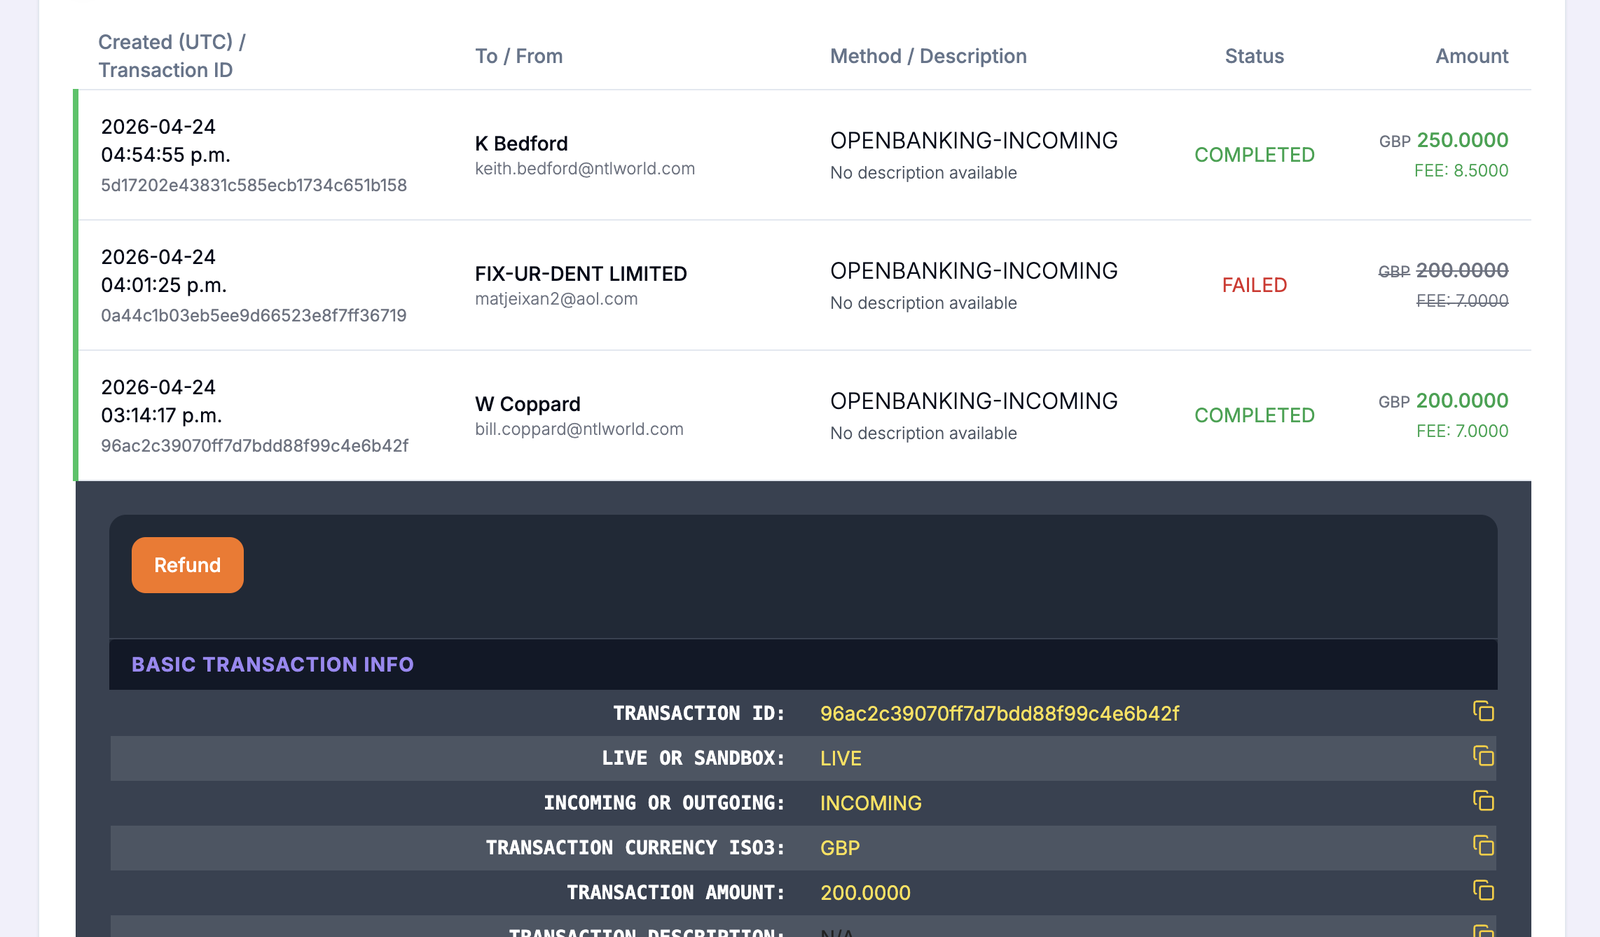This screenshot has width=1600, height=937.
Task: Click the FAILED status label
Action: (1254, 285)
